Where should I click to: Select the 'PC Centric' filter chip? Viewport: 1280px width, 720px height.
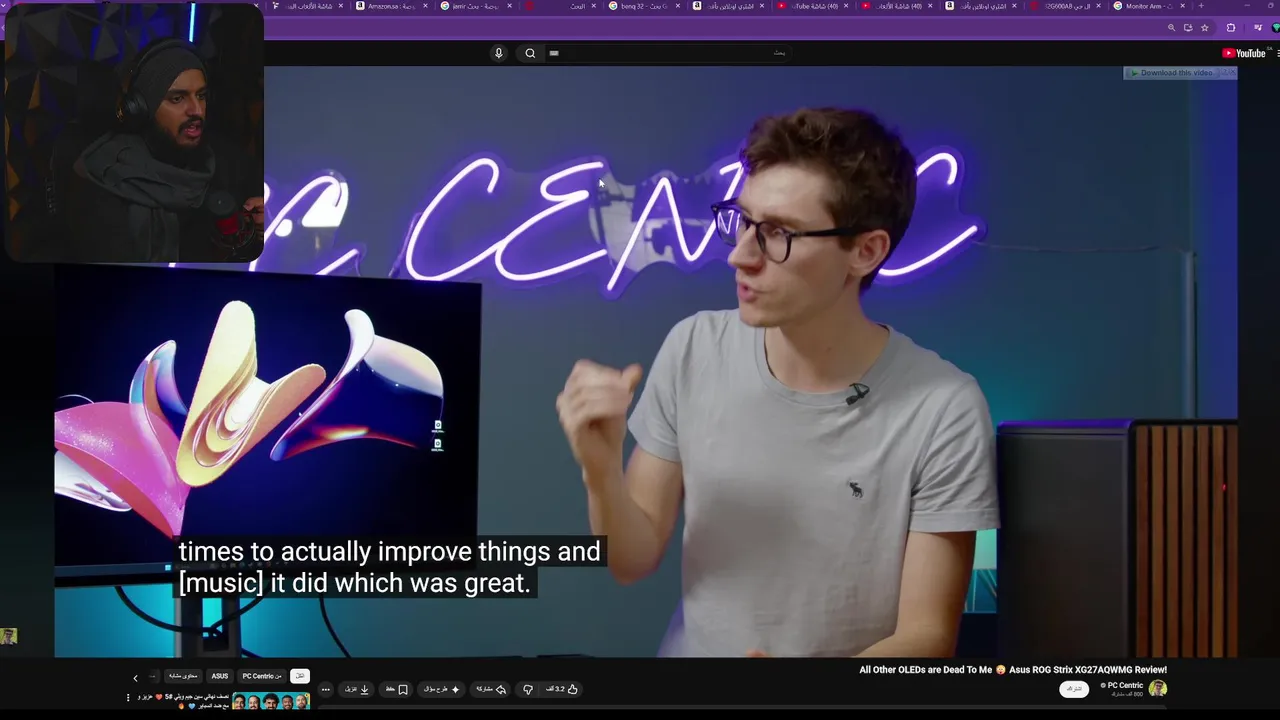pyautogui.click(x=262, y=676)
